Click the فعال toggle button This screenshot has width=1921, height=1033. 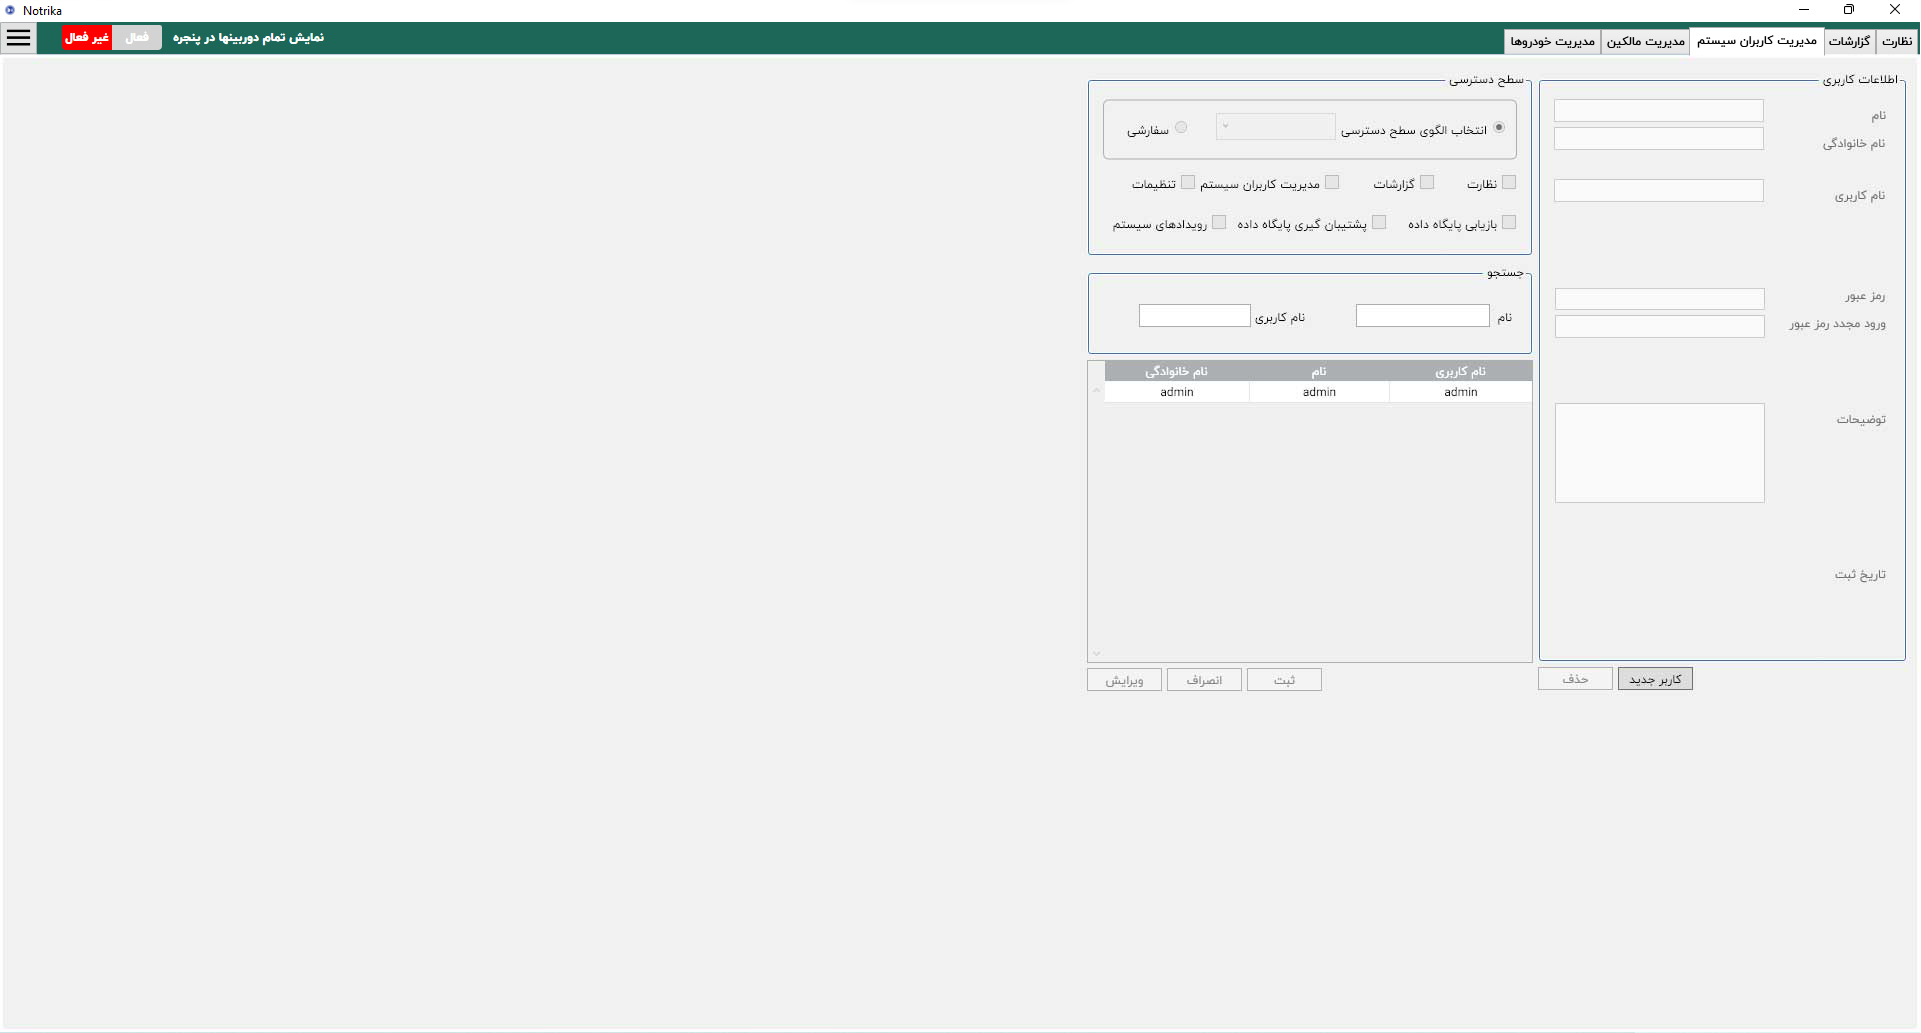tap(137, 38)
